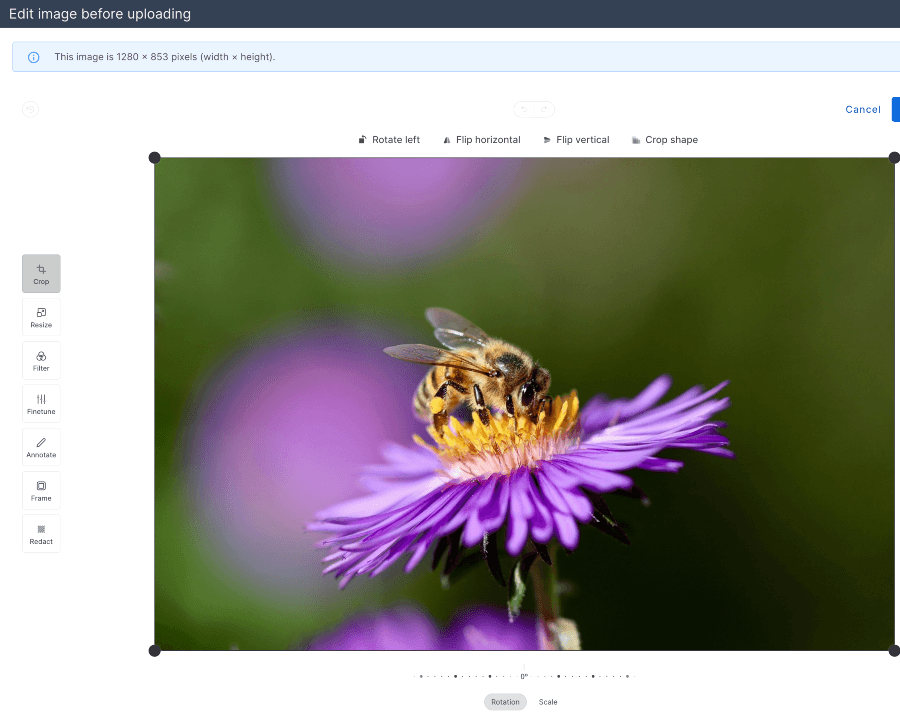Click the Rotate left option
The height and width of the screenshot is (720, 900).
(x=389, y=139)
